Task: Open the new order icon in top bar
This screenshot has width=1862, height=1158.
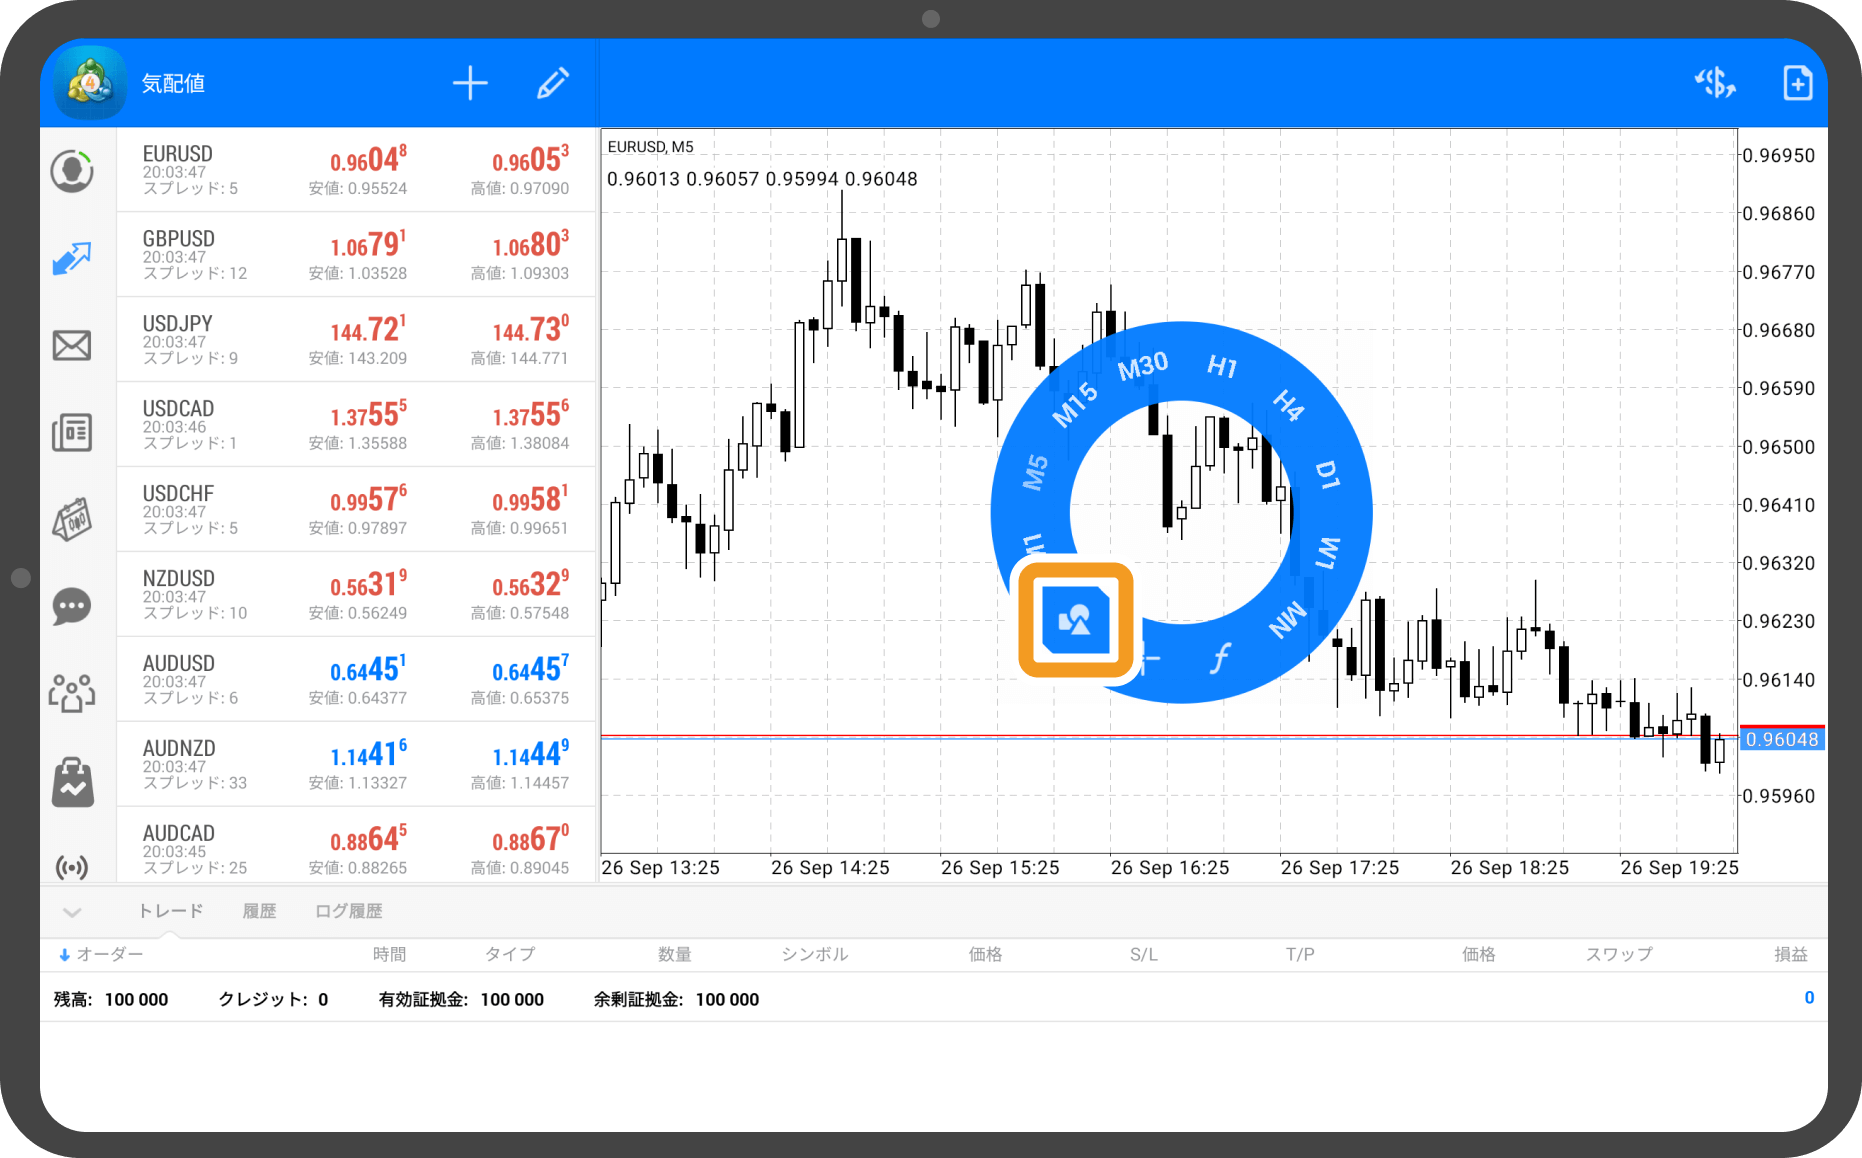Action: pos(1797,83)
